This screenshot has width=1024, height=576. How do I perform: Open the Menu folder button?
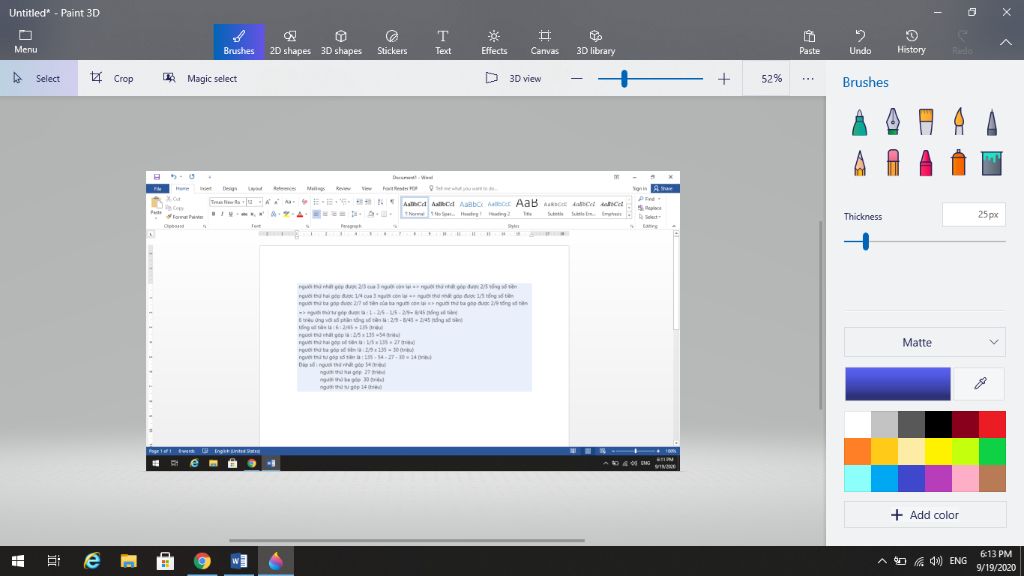coord(25,41)
